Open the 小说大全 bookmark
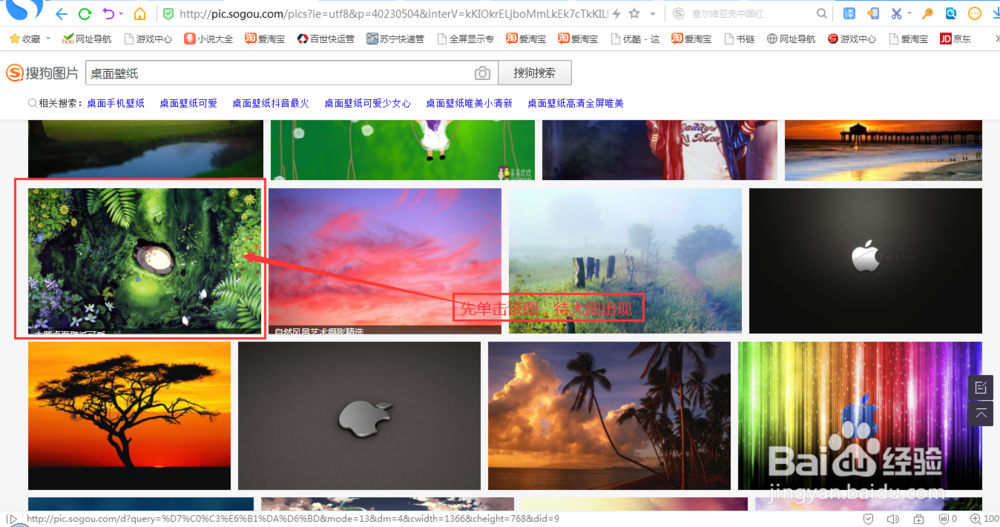This screenshot has width=1000, height=527. tap(208, 39)
